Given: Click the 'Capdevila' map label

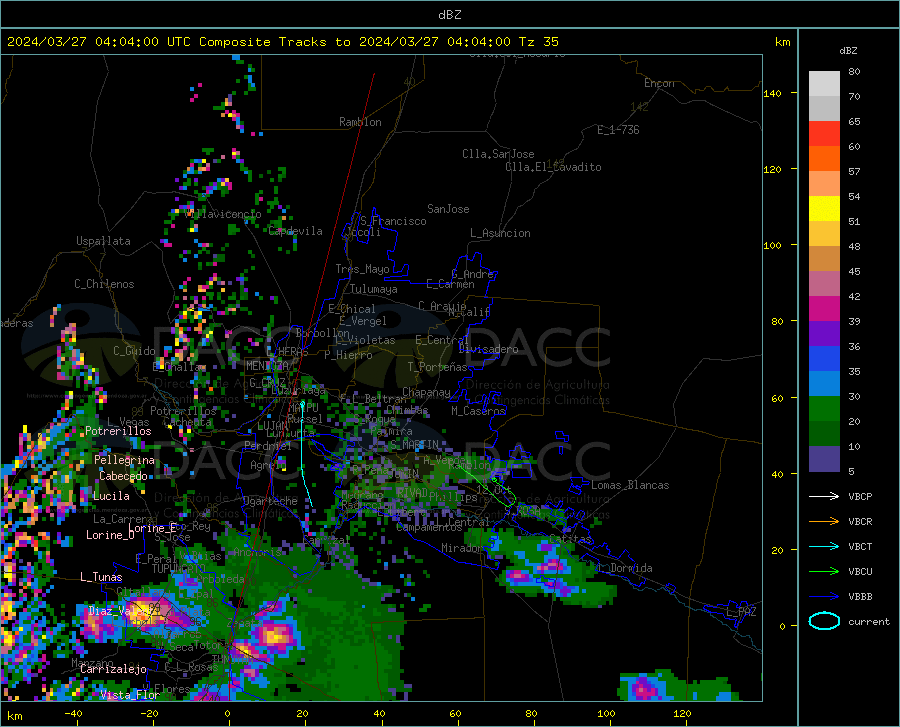Looking at the screenshot, I should point(296,231).
